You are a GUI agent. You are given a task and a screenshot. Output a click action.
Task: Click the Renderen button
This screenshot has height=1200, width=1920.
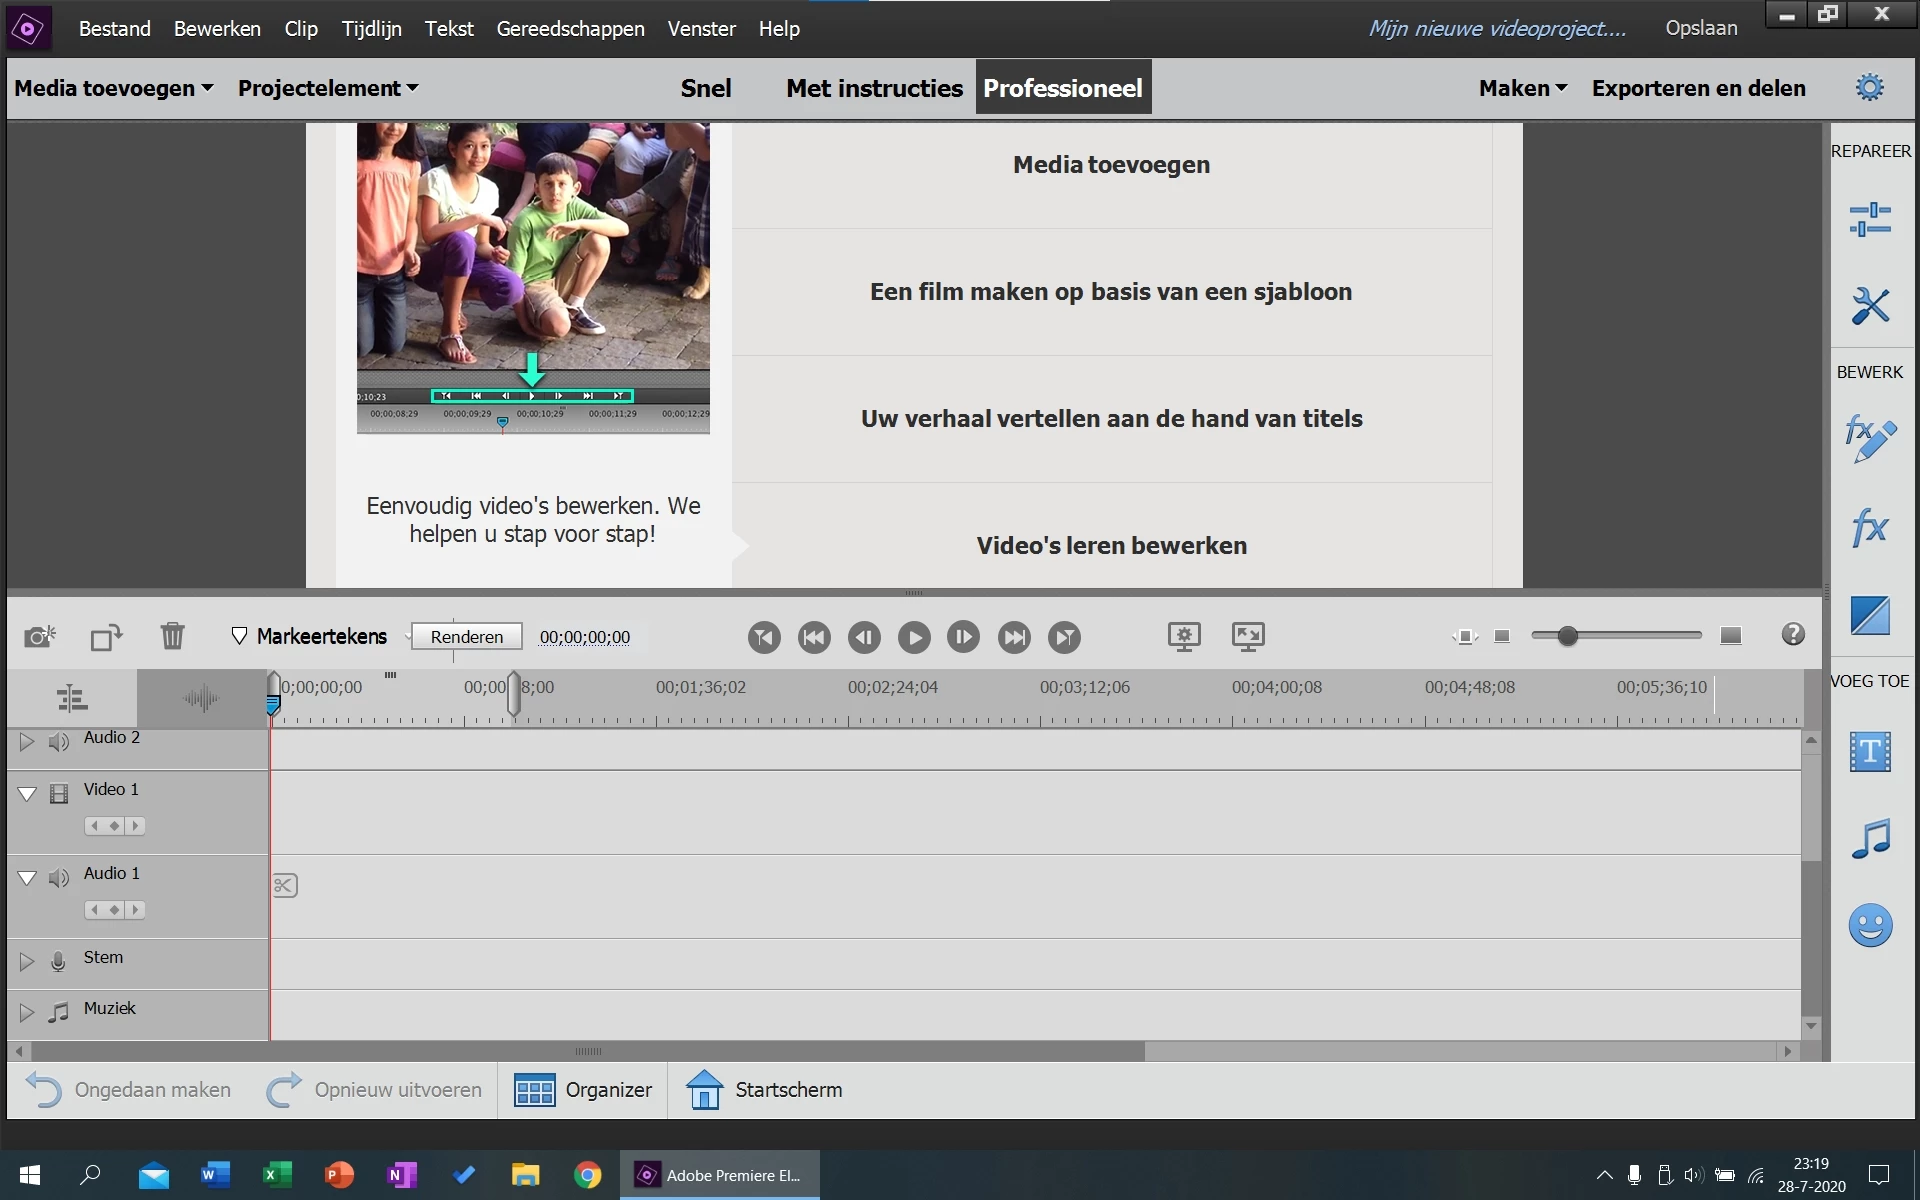click(466, 637)
